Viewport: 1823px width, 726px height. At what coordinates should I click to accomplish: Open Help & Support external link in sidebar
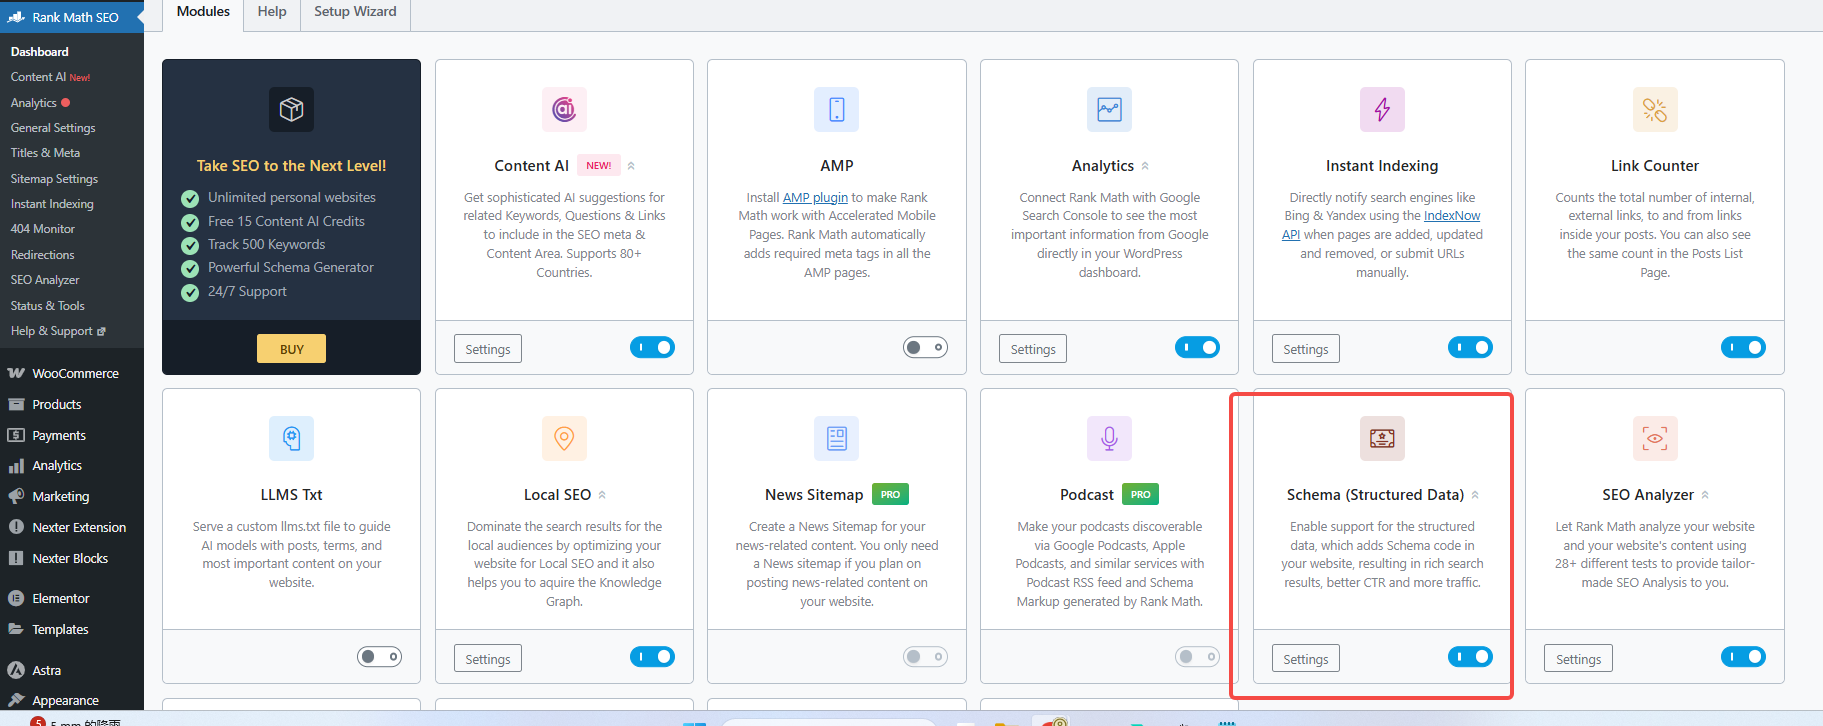(x=58, y=331)
